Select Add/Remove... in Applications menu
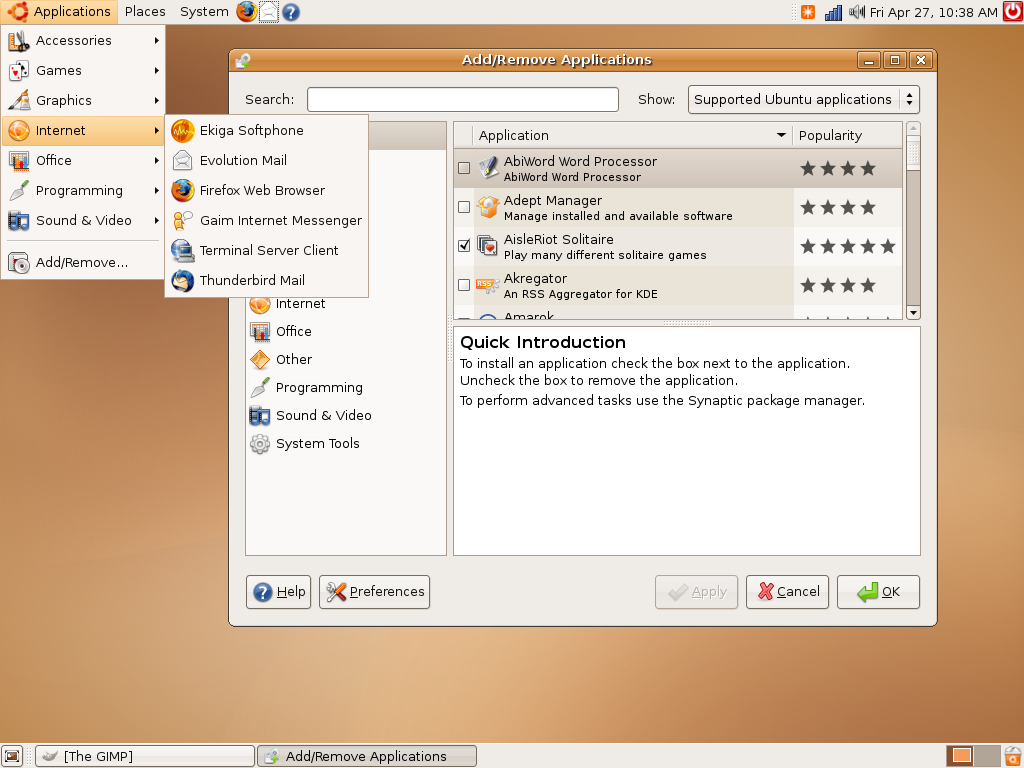The width and height of the screenshot is (1024, 768). pyautogui.click(x=81, y=262)
